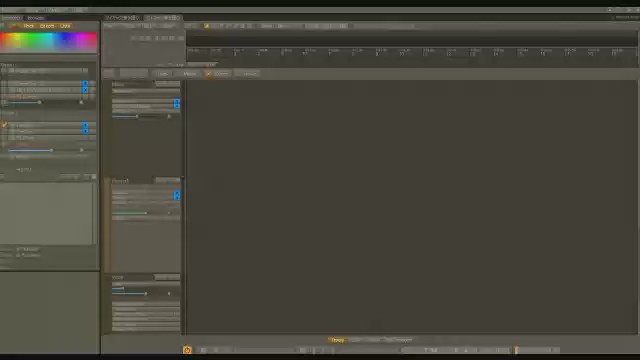
Task: Click the yellow highlighted icon in top toolbar
Action: point(207,26)
